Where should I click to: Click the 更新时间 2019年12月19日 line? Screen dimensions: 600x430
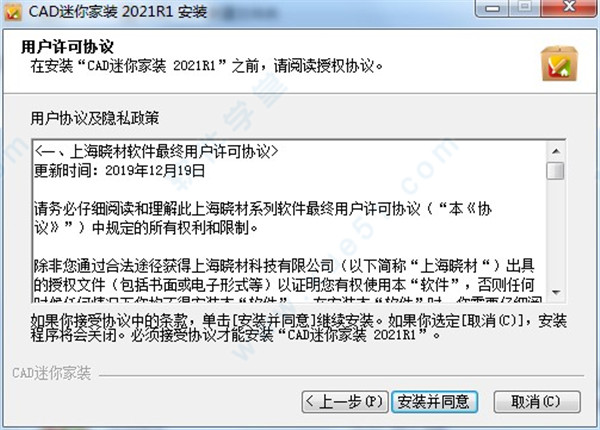point(119,171)
